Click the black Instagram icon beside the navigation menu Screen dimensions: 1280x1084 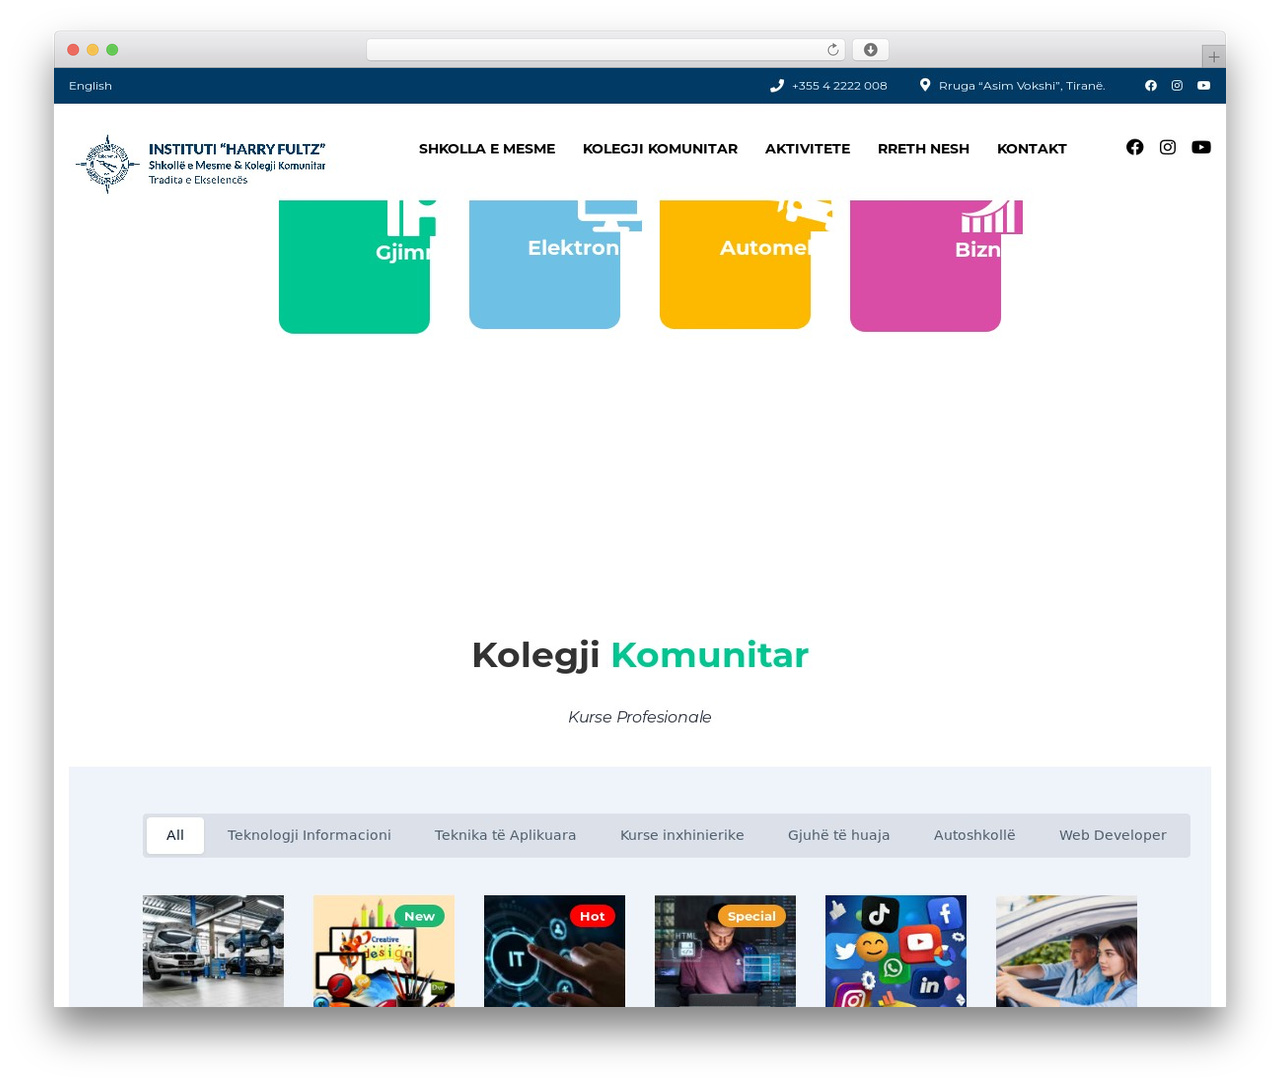coord(1168,147)
